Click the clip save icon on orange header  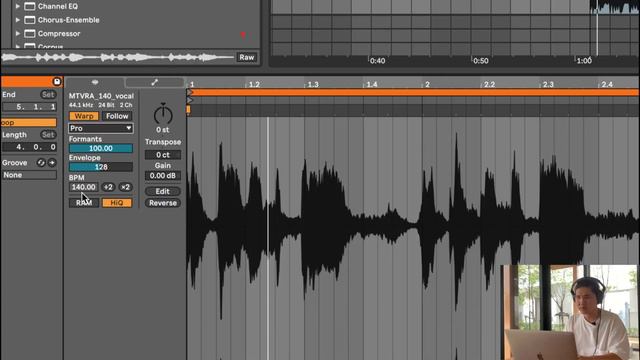point(57,81)
